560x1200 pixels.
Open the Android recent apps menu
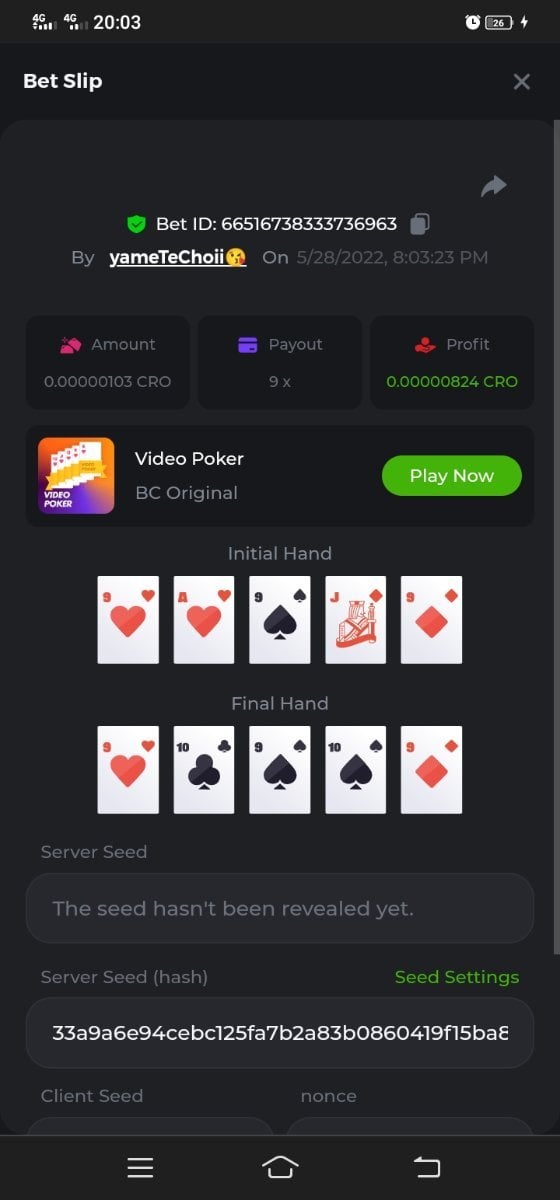click(x=140, y=1167)
